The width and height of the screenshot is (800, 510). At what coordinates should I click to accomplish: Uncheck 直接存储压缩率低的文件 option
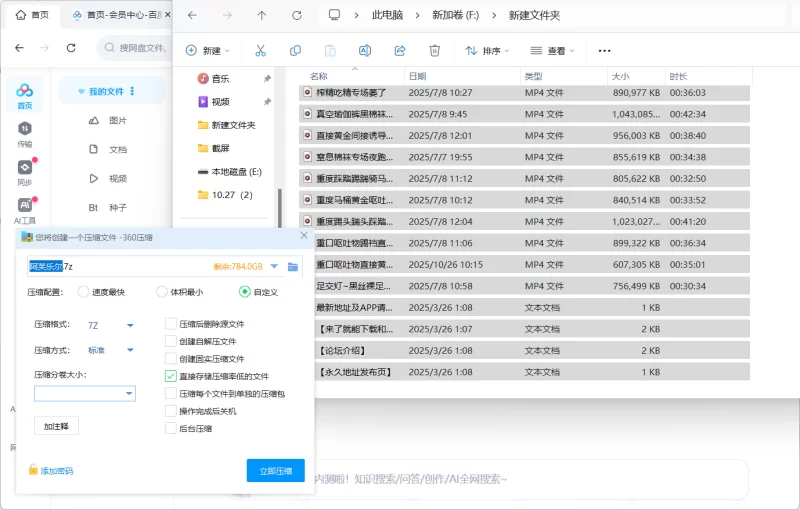pyautogui.click(x=171, y=376)
